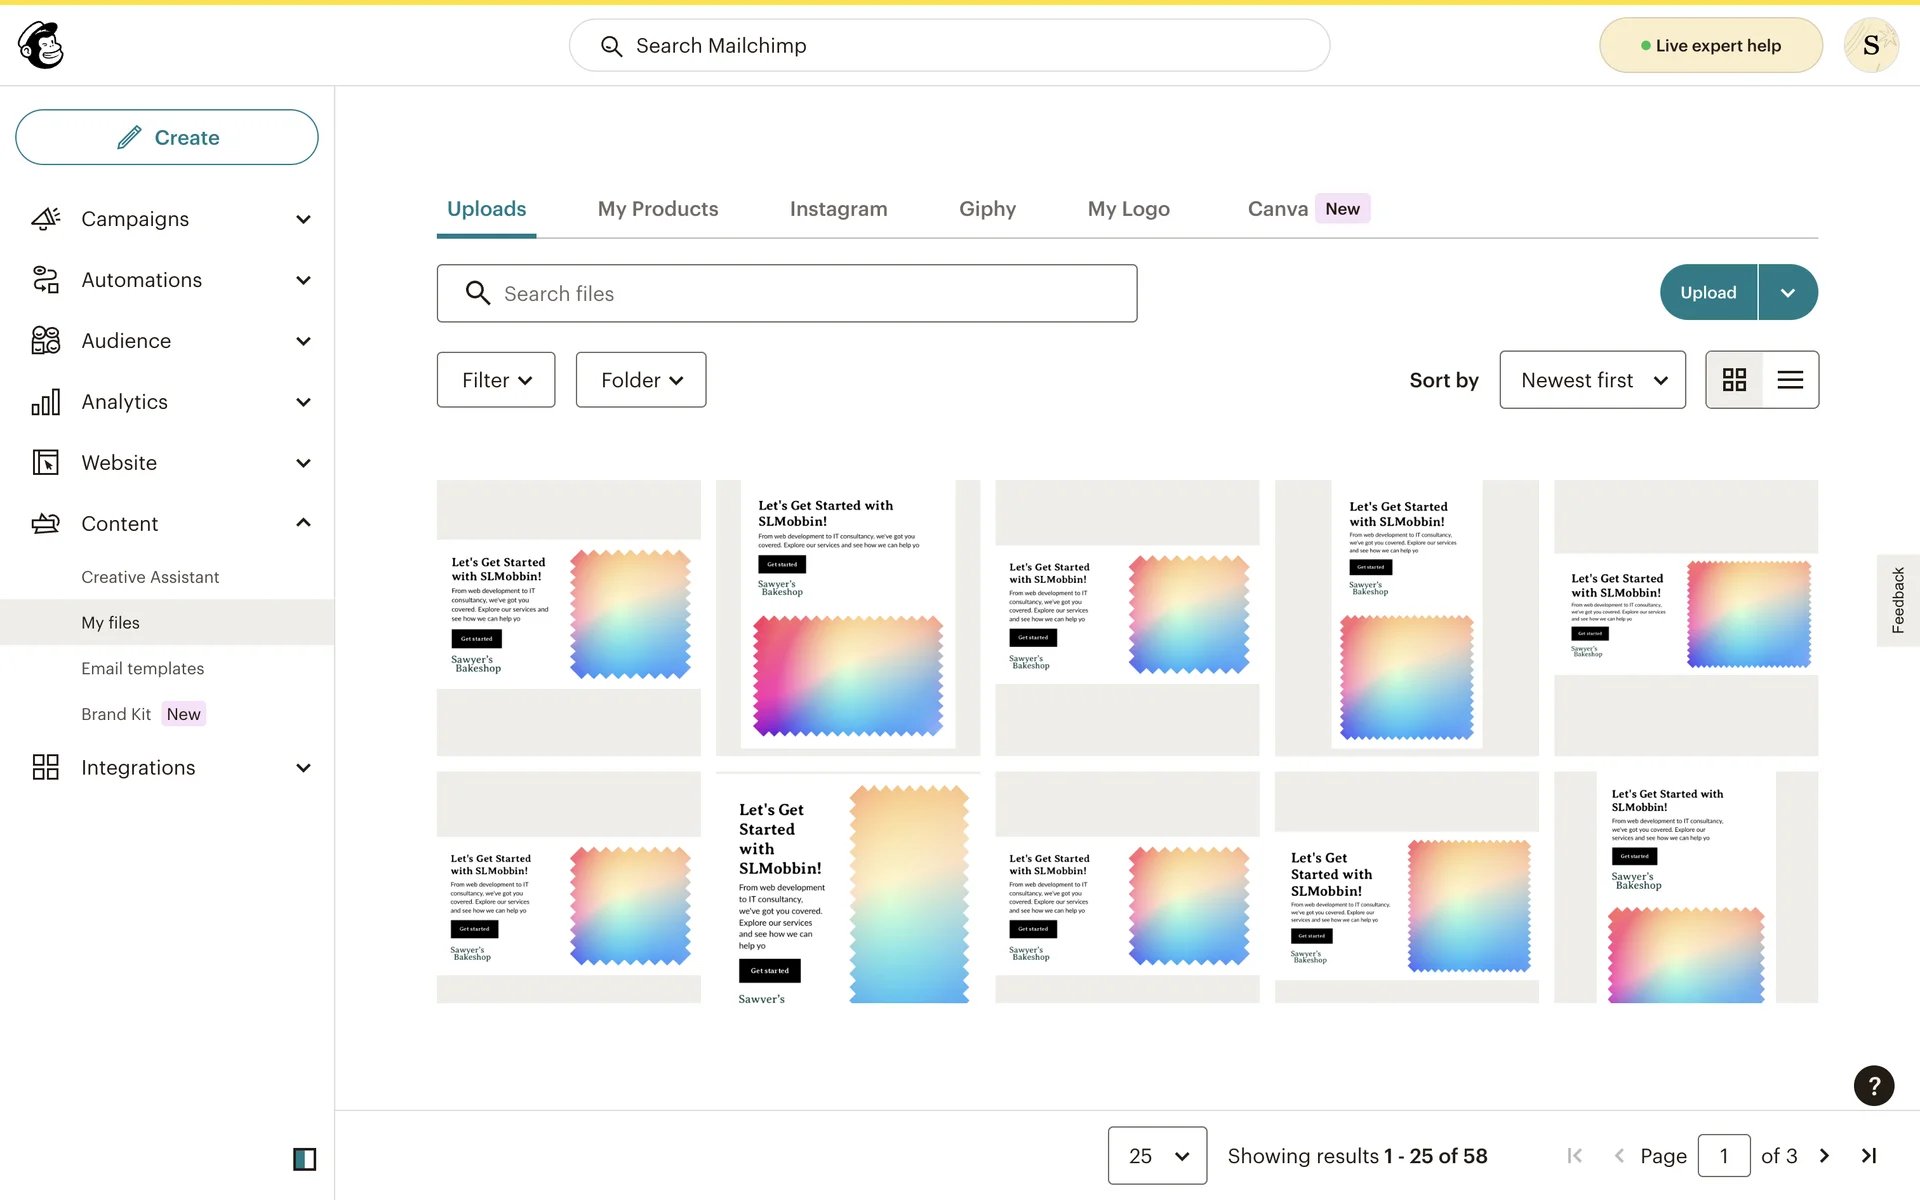Click the Audience sidebar icon
This screenshot has width=1920, height=1200.
point(46,341)
